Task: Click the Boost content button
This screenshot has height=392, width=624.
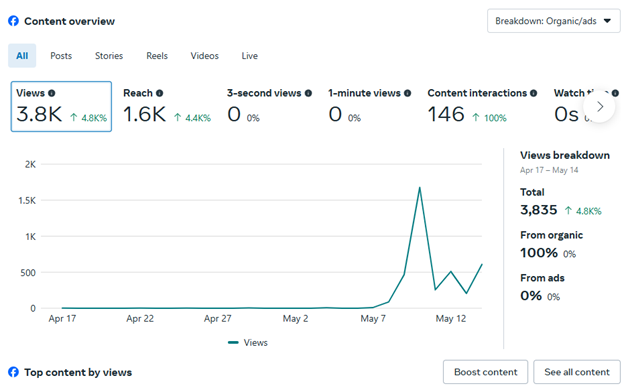Action: point(486,372)
